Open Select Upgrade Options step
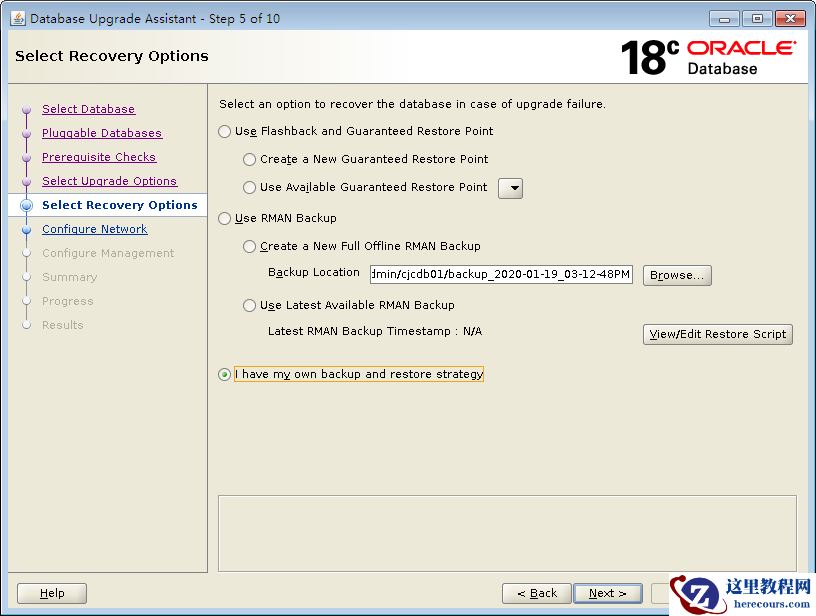 [109, 181]
